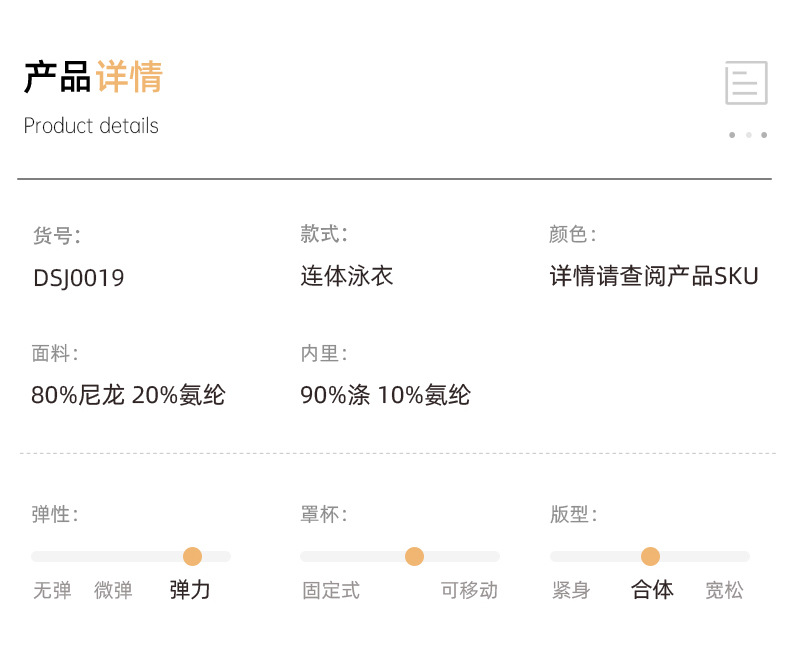The height and width of the screenshot is (659, 790).
Task: Click the Product details subtitle
Action: [x=91, y=126]
